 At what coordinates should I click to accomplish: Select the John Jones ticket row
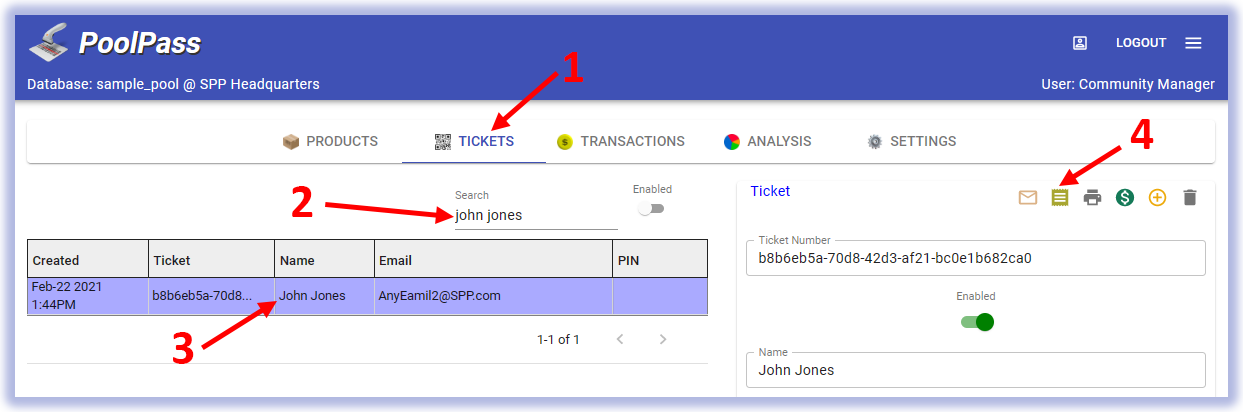(x=367, y=296)
